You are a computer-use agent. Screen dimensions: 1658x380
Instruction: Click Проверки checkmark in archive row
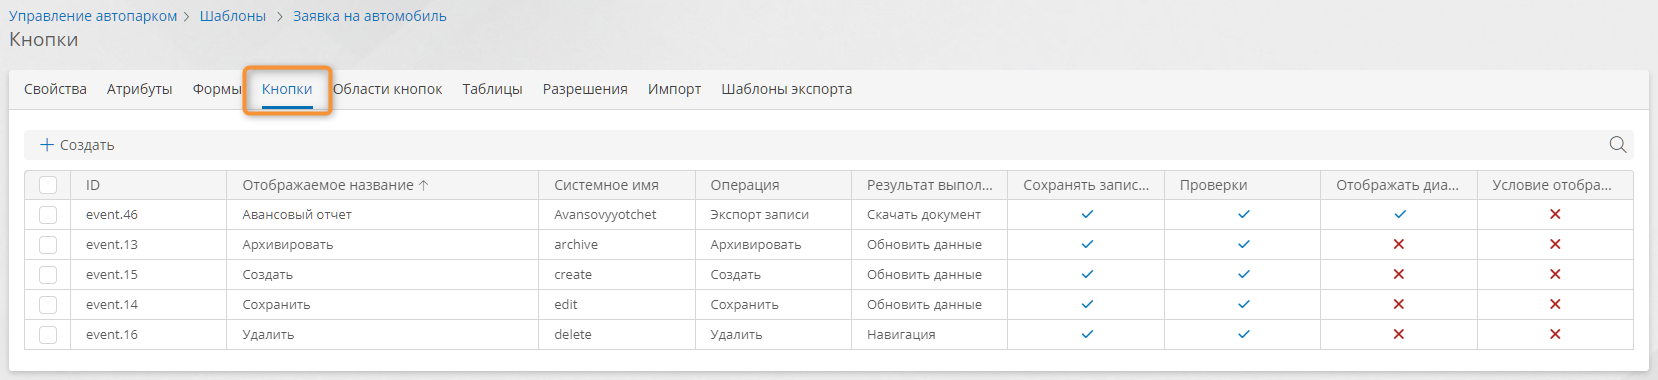pos(1243,244)
